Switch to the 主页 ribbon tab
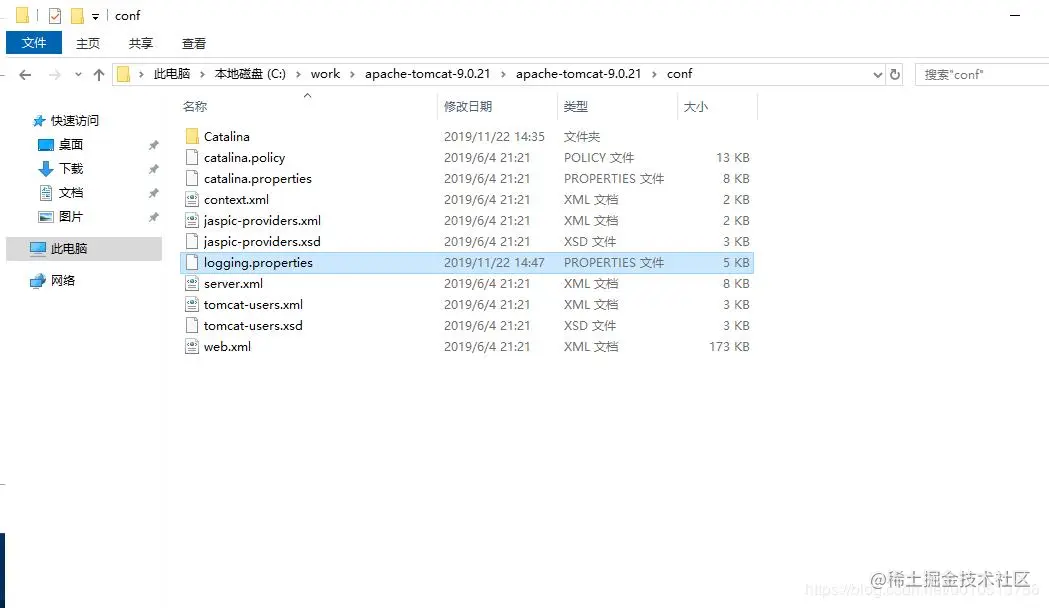Image resolution: width=1049 pixels, height=608 pixels. pyautogui.click(x=88, y=43)
